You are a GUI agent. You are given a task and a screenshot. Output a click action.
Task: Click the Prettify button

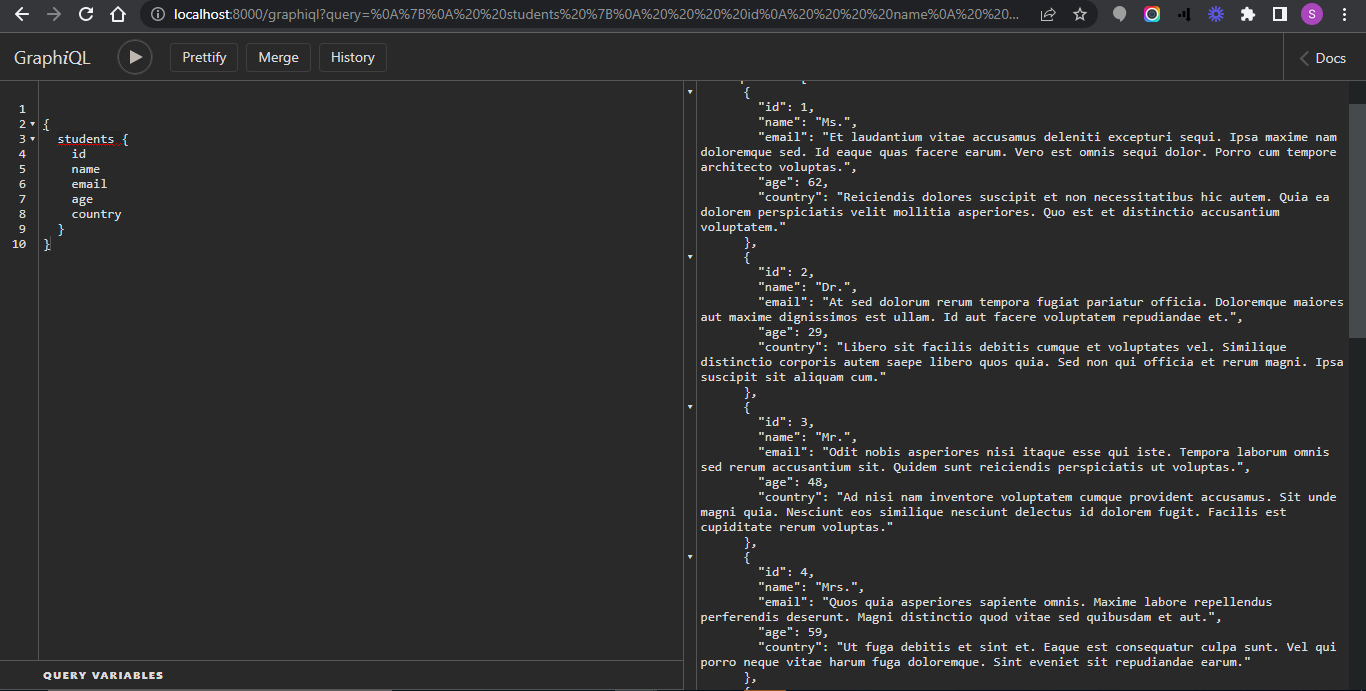point(204,57)
